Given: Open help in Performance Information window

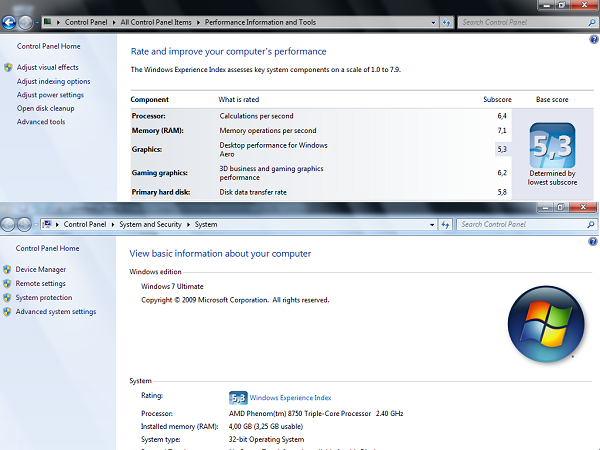Looking at the screenshot, I should point(593,39).
